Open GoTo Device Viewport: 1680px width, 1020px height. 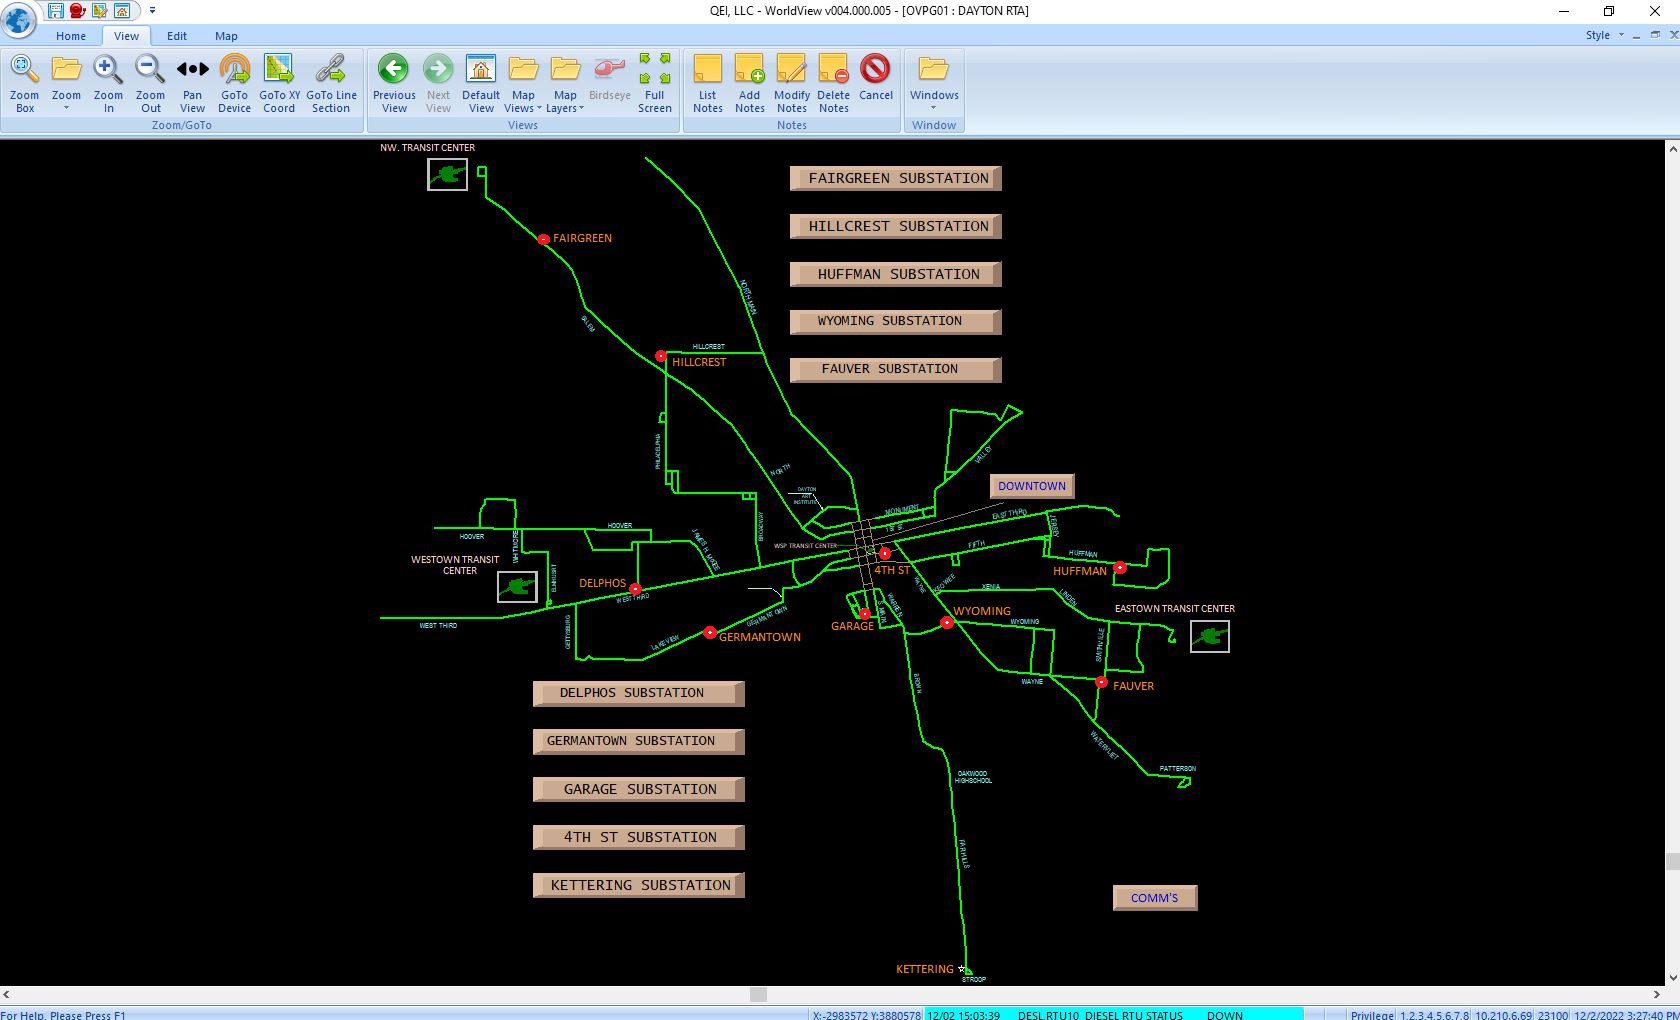tap(234, 84)
